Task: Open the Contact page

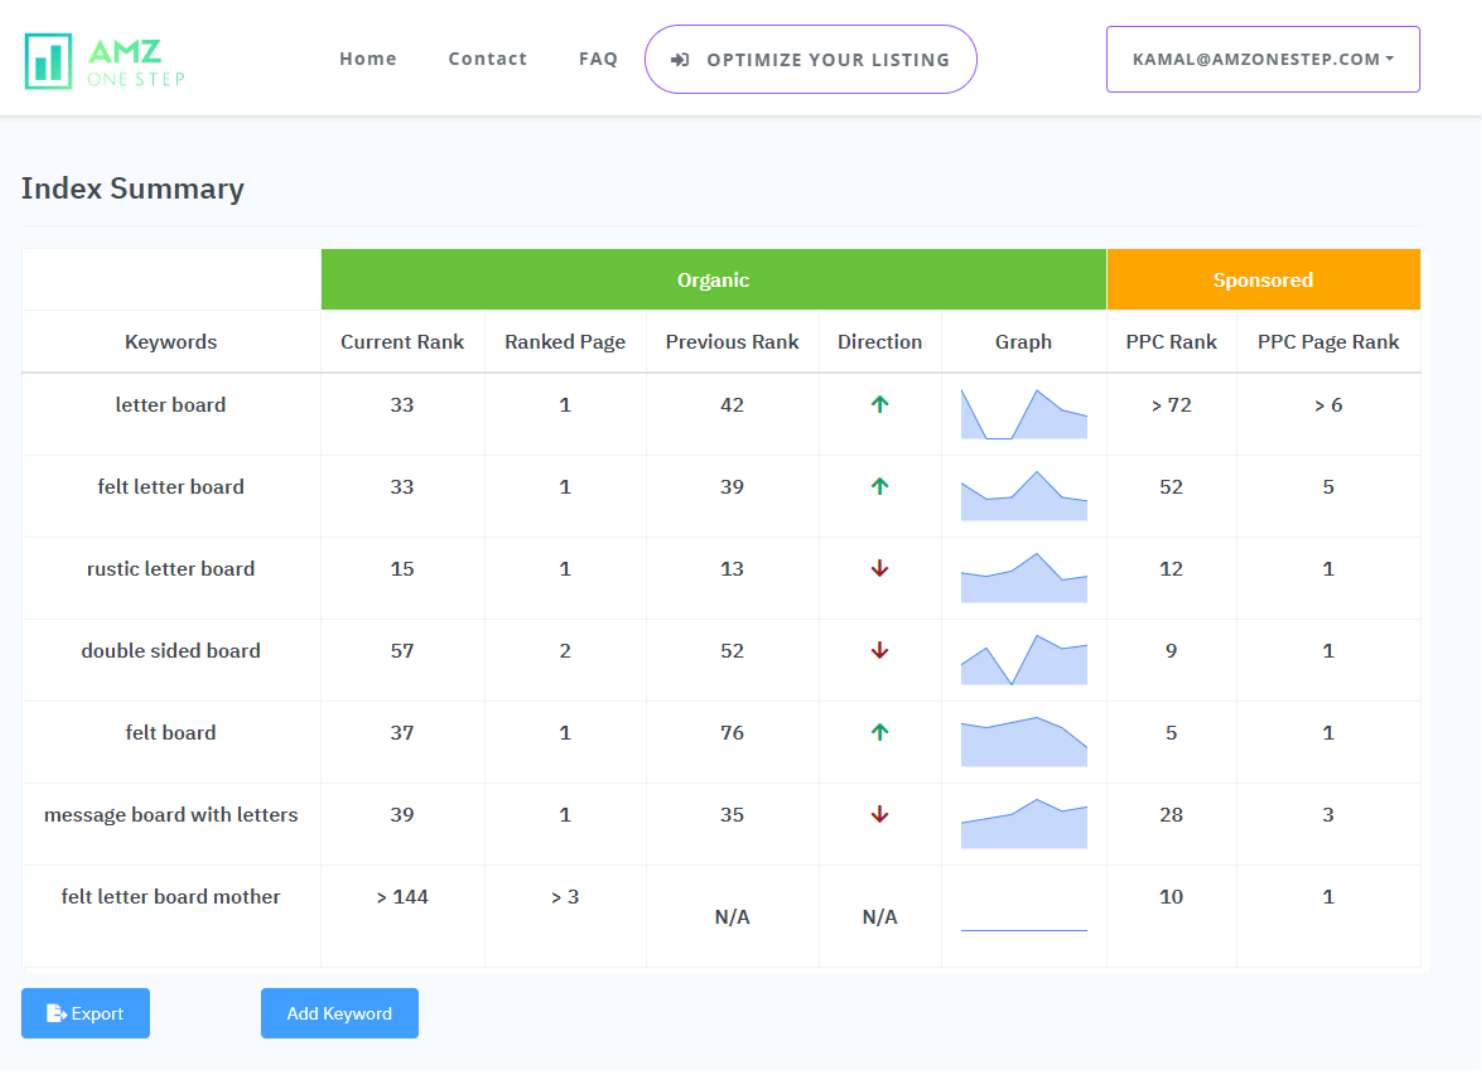Action: pyautogui.click(x=487, y=59)
